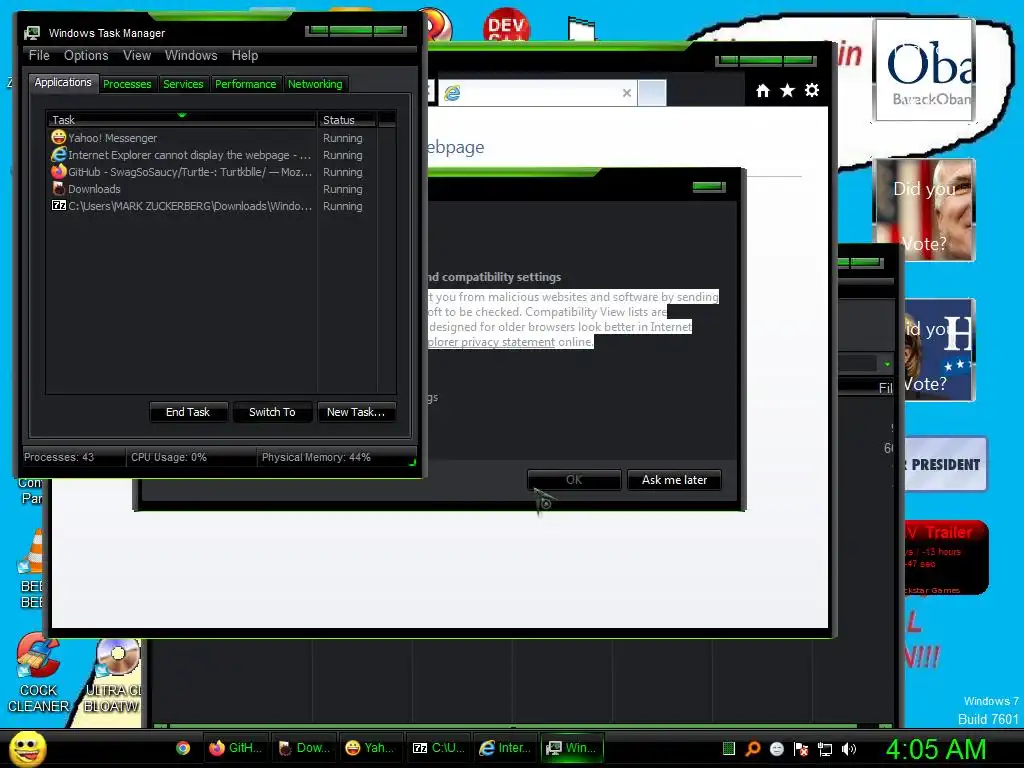This screenshot has height=768, width=1024.
Task: Click the New Task... button
Action: tap(356, 412)
